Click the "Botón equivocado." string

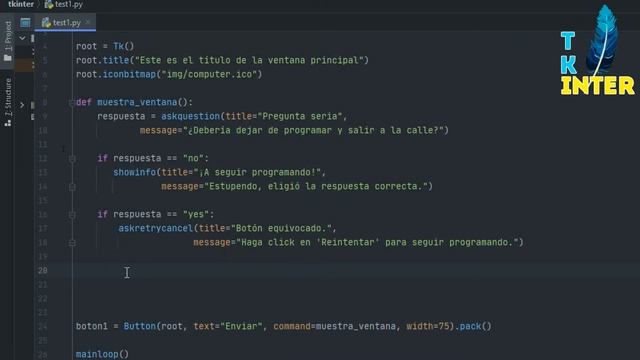pos(281,228)
